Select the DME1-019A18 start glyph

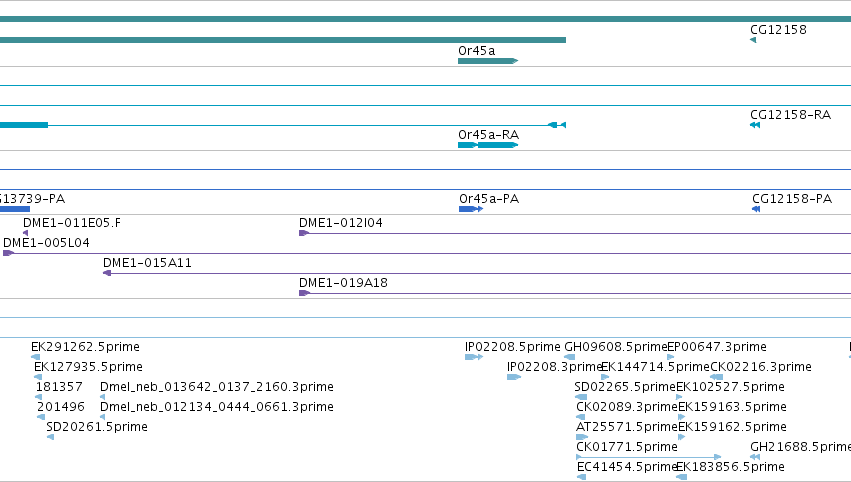[x=304, y=293]
